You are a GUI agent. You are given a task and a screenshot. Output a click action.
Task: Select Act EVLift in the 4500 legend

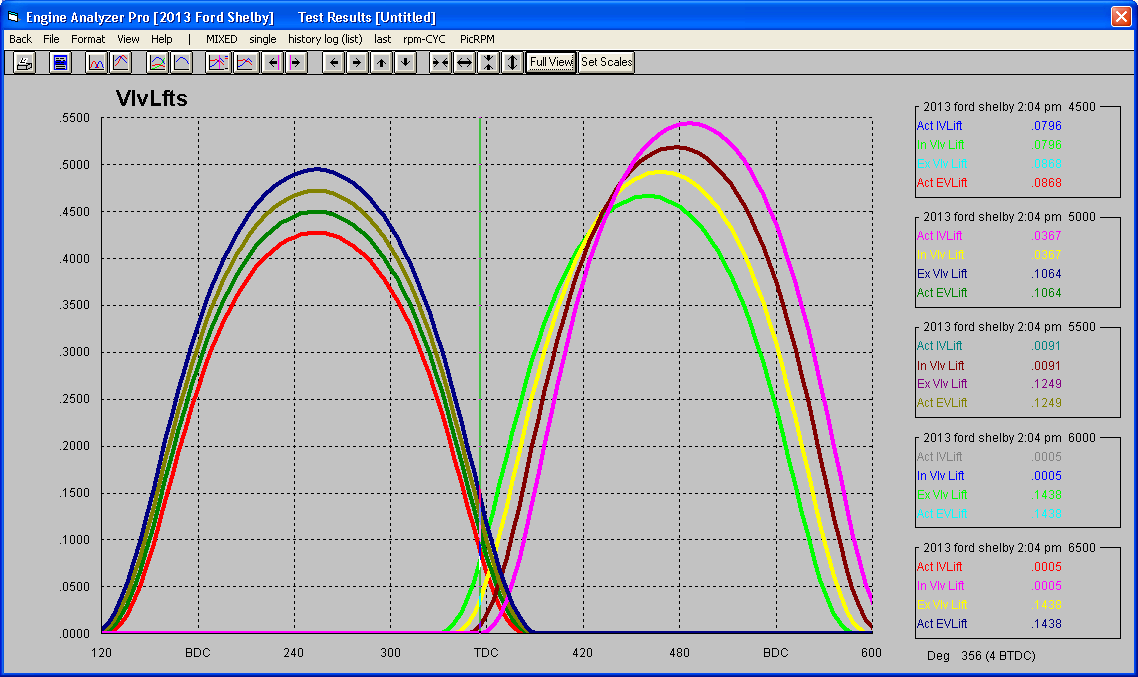coord(942,183)
